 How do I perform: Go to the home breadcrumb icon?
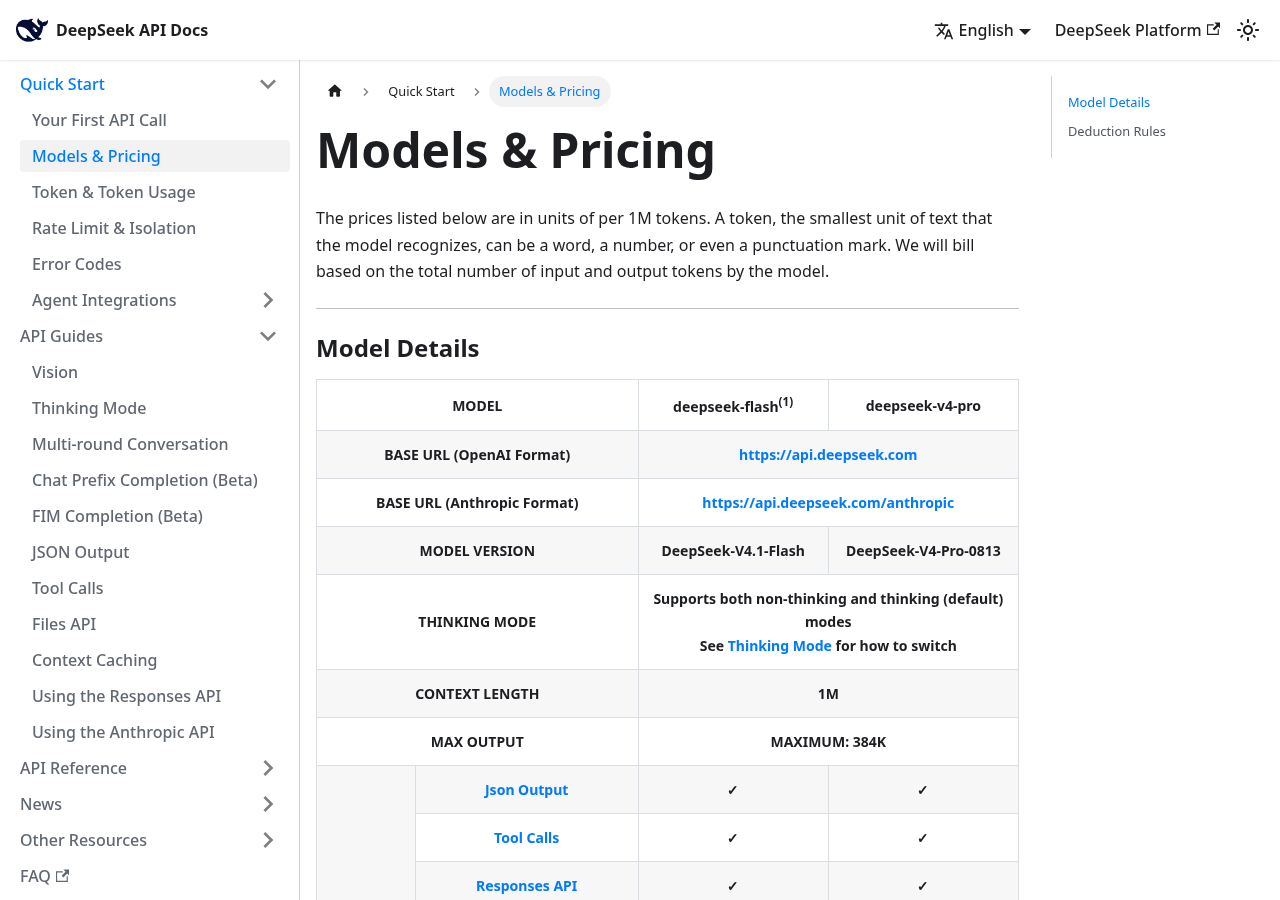pos(335,91)
